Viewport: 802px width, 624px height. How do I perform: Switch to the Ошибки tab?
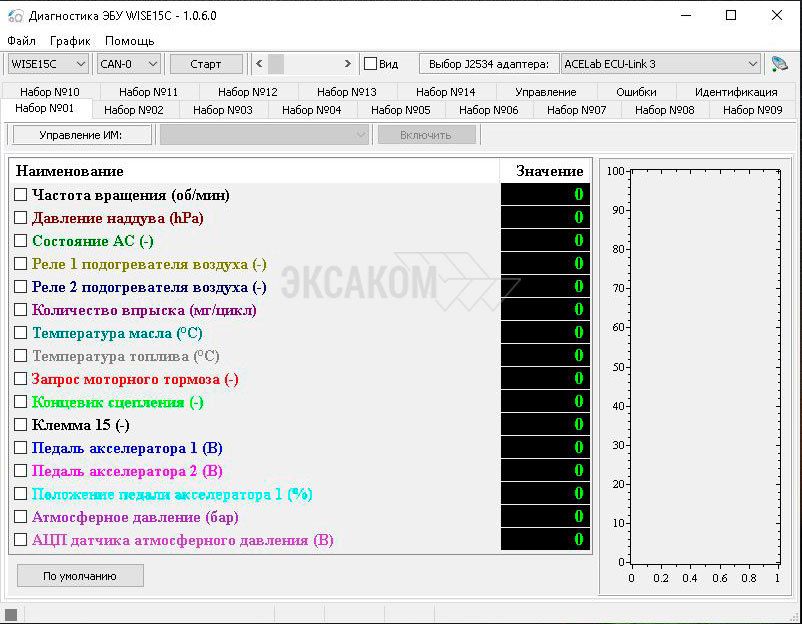tap(636, 92)
